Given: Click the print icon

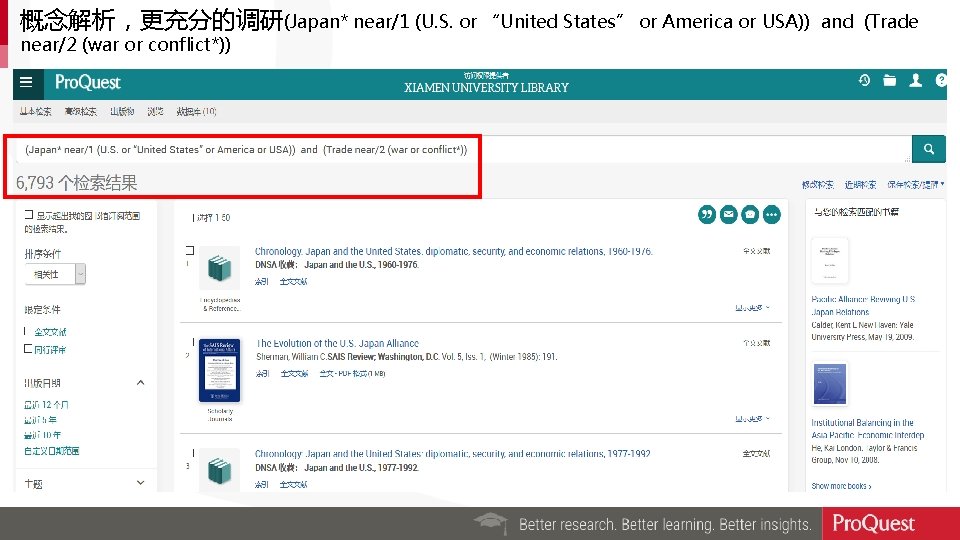Looking at the screenshot, I should point(750,215).
